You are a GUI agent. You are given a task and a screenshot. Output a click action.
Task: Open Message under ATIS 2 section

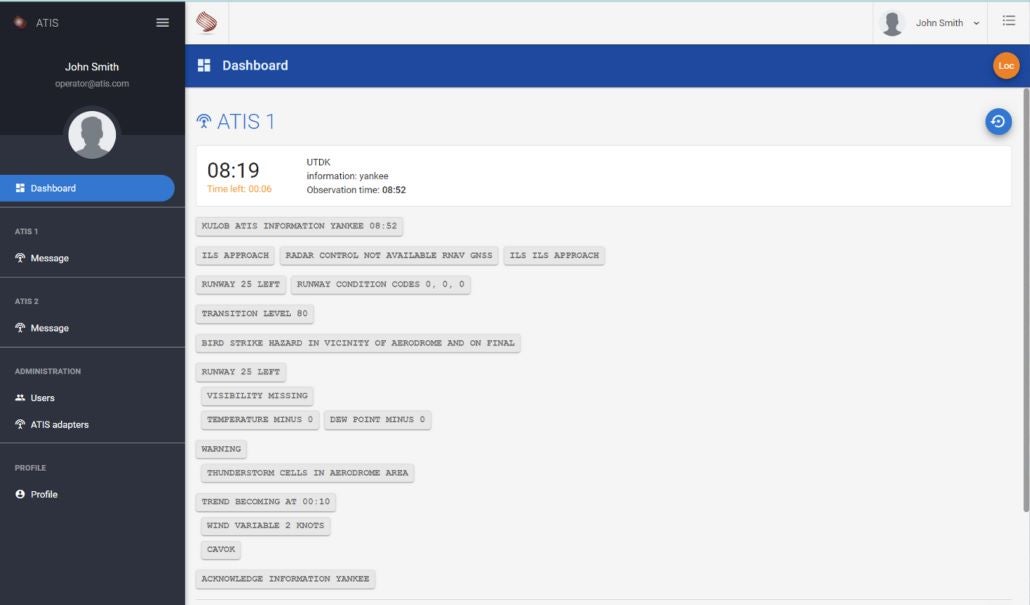tap(49, 328)
